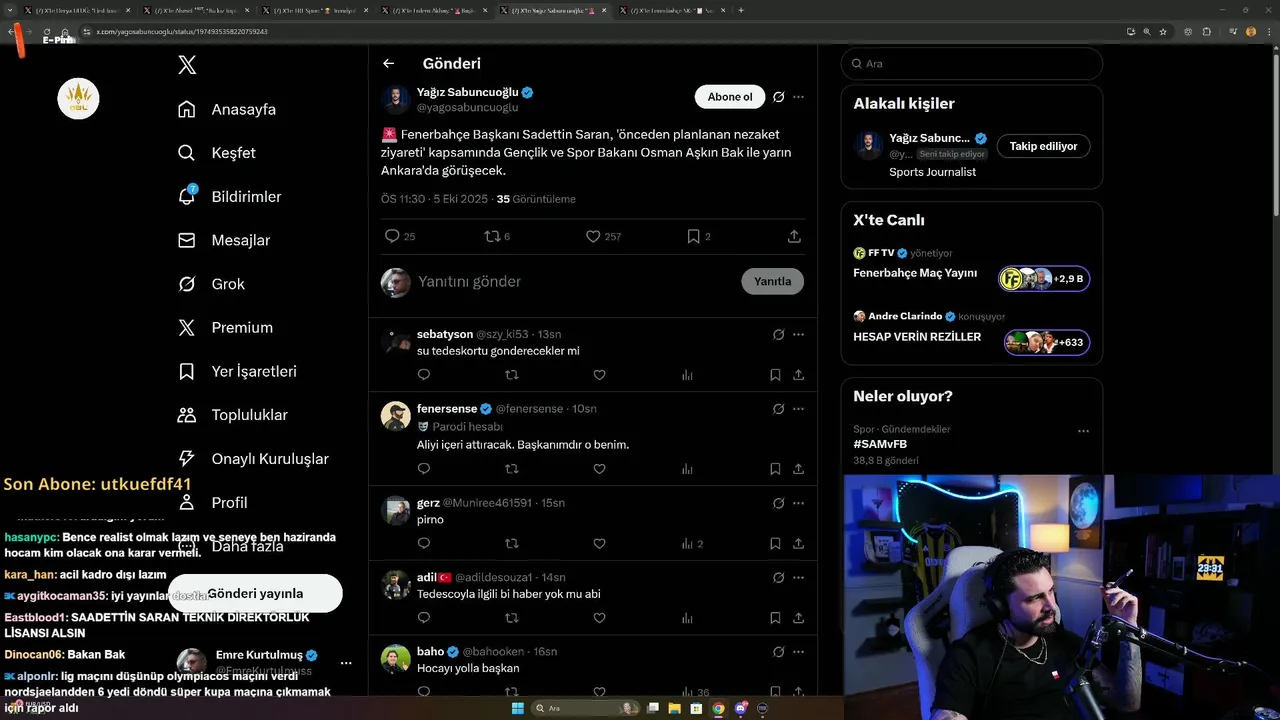Open Topluluklar in the sidebar
Viewport: 1280px width, 720px height.
[x=233, y=415]
